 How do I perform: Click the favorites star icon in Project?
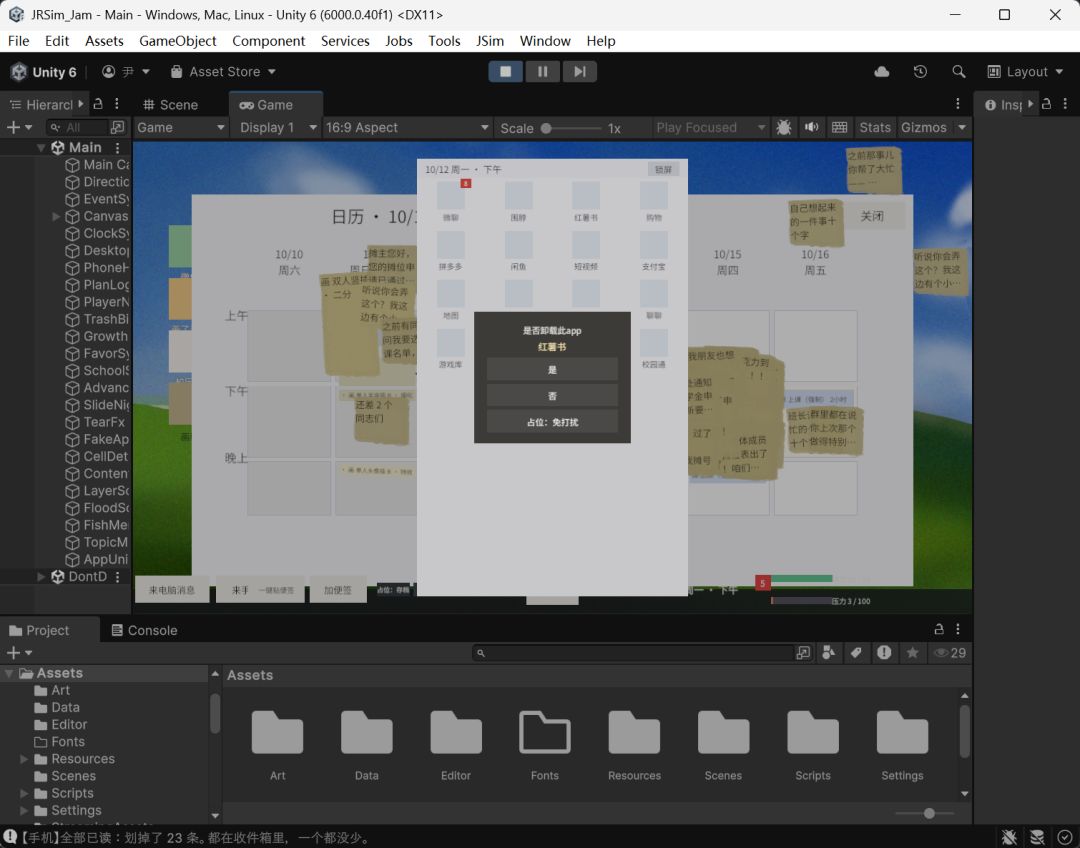tap(912, 652)
